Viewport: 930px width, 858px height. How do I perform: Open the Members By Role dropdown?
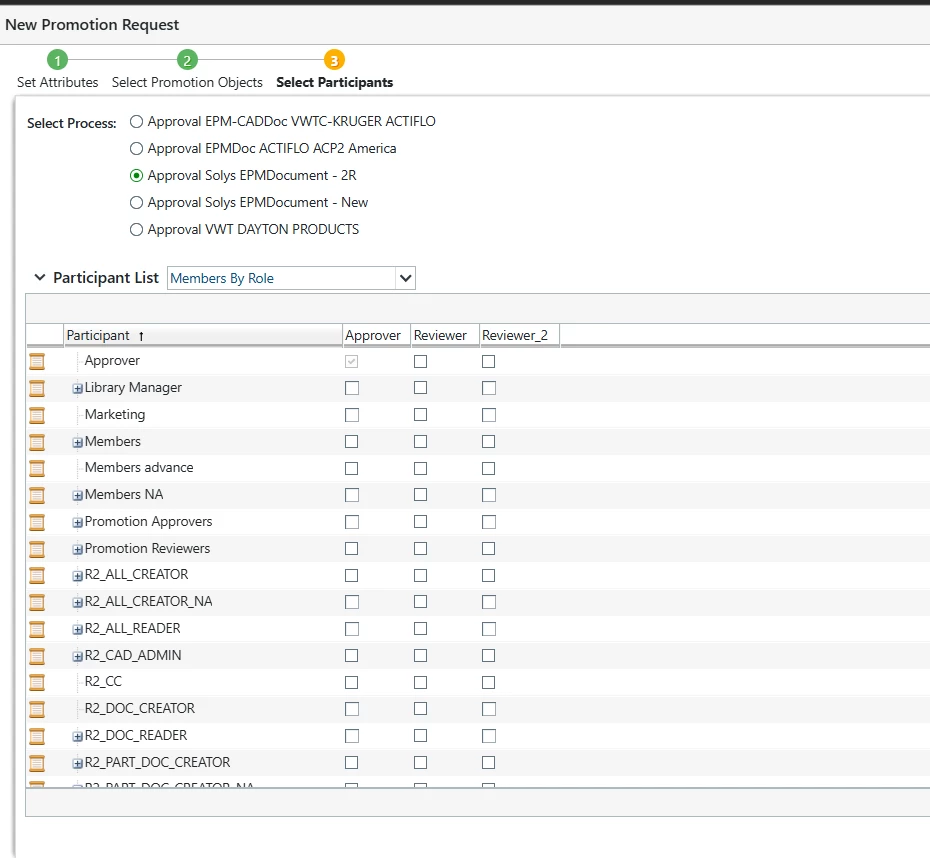click(x=406, y=278)
